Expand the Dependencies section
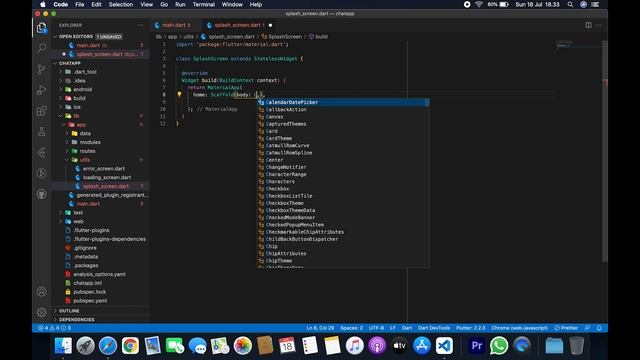The width and height of the screenshot is (640, 360). (76, 320)
